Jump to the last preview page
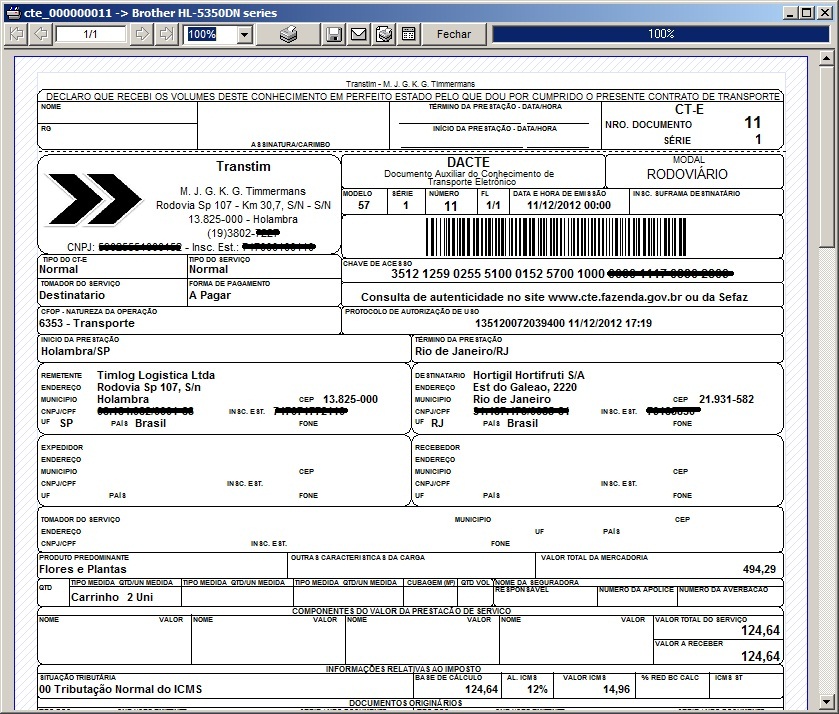This screenshot has width=839, height=714. 166,34
